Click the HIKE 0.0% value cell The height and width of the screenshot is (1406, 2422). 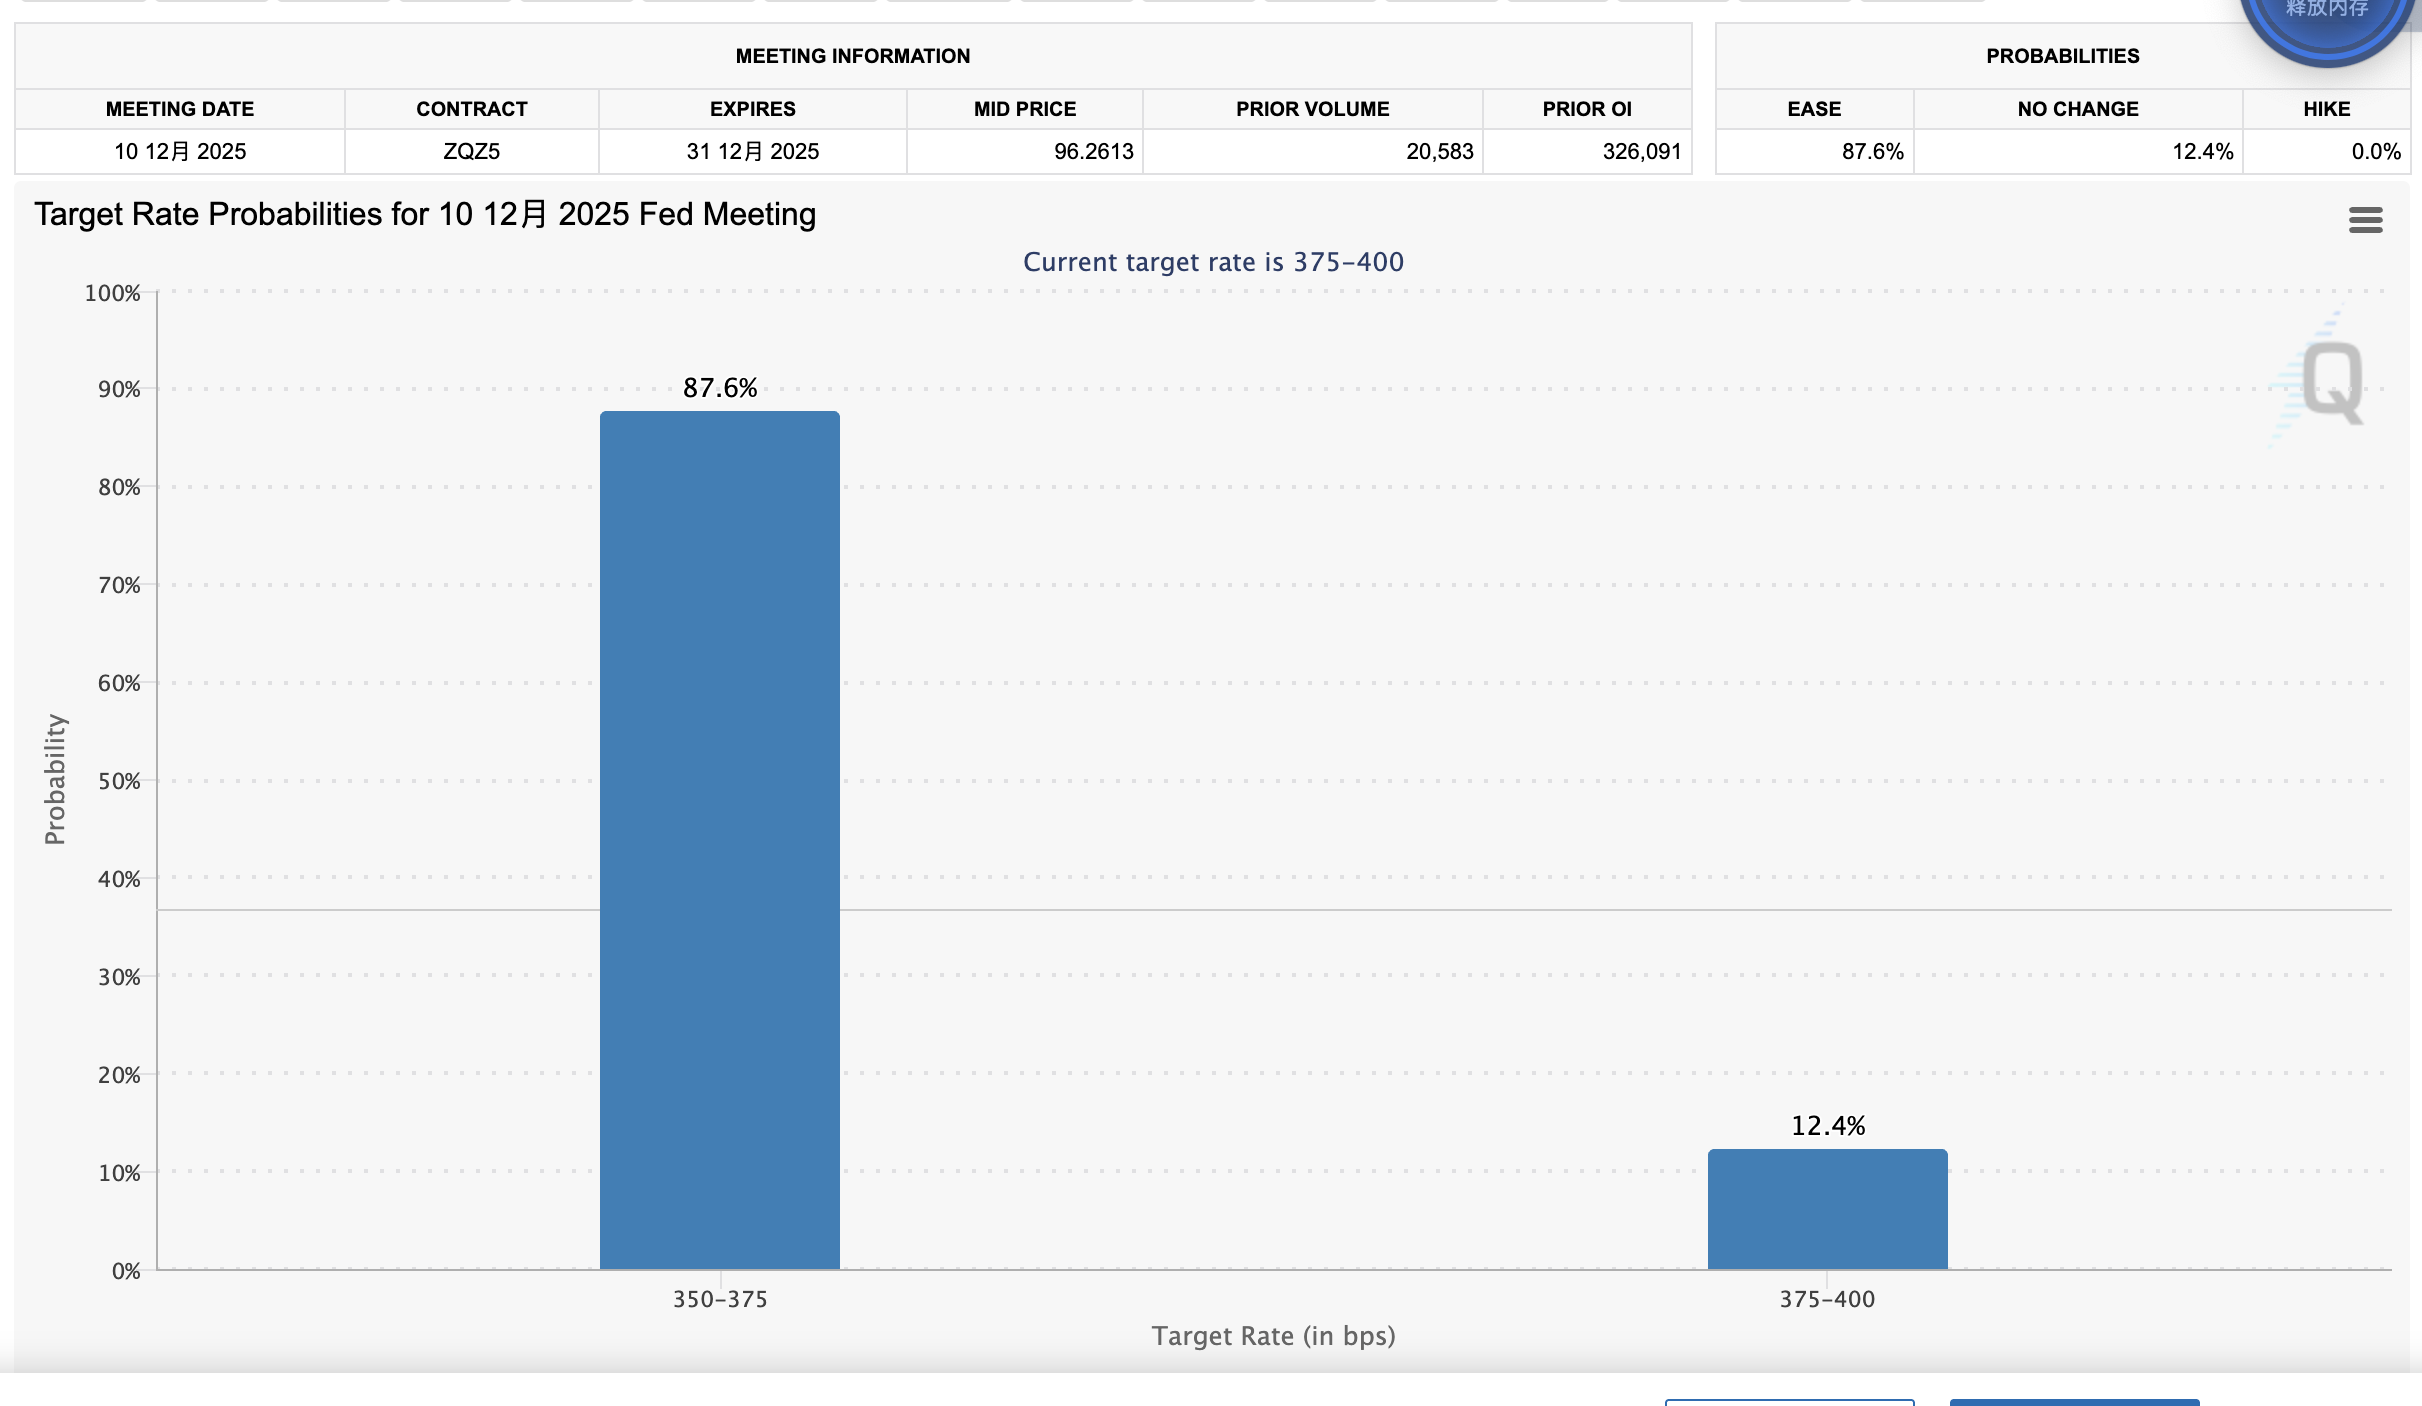click(x=2375, y=151)
